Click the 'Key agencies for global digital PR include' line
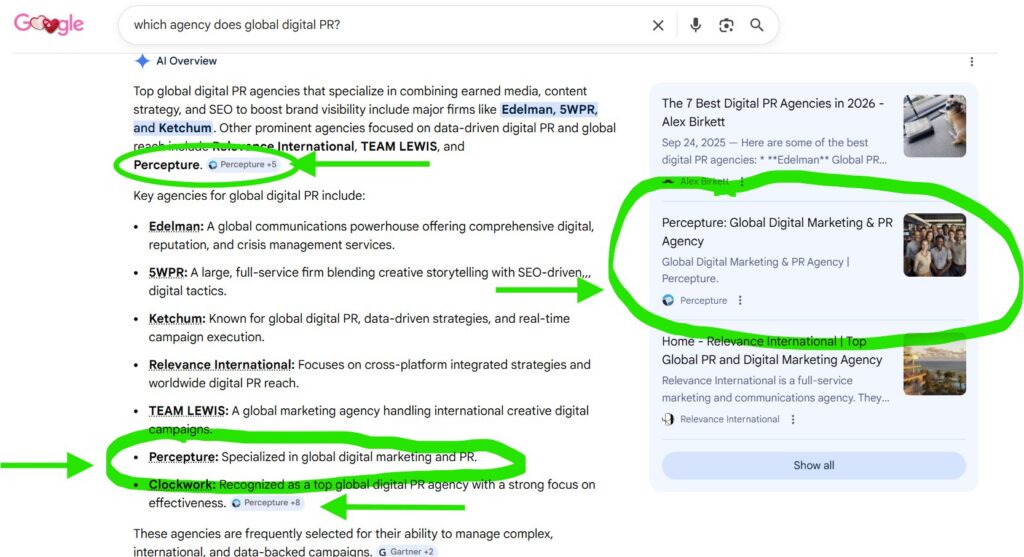The width and height of the screenshot is (1024, 557). 249,195
